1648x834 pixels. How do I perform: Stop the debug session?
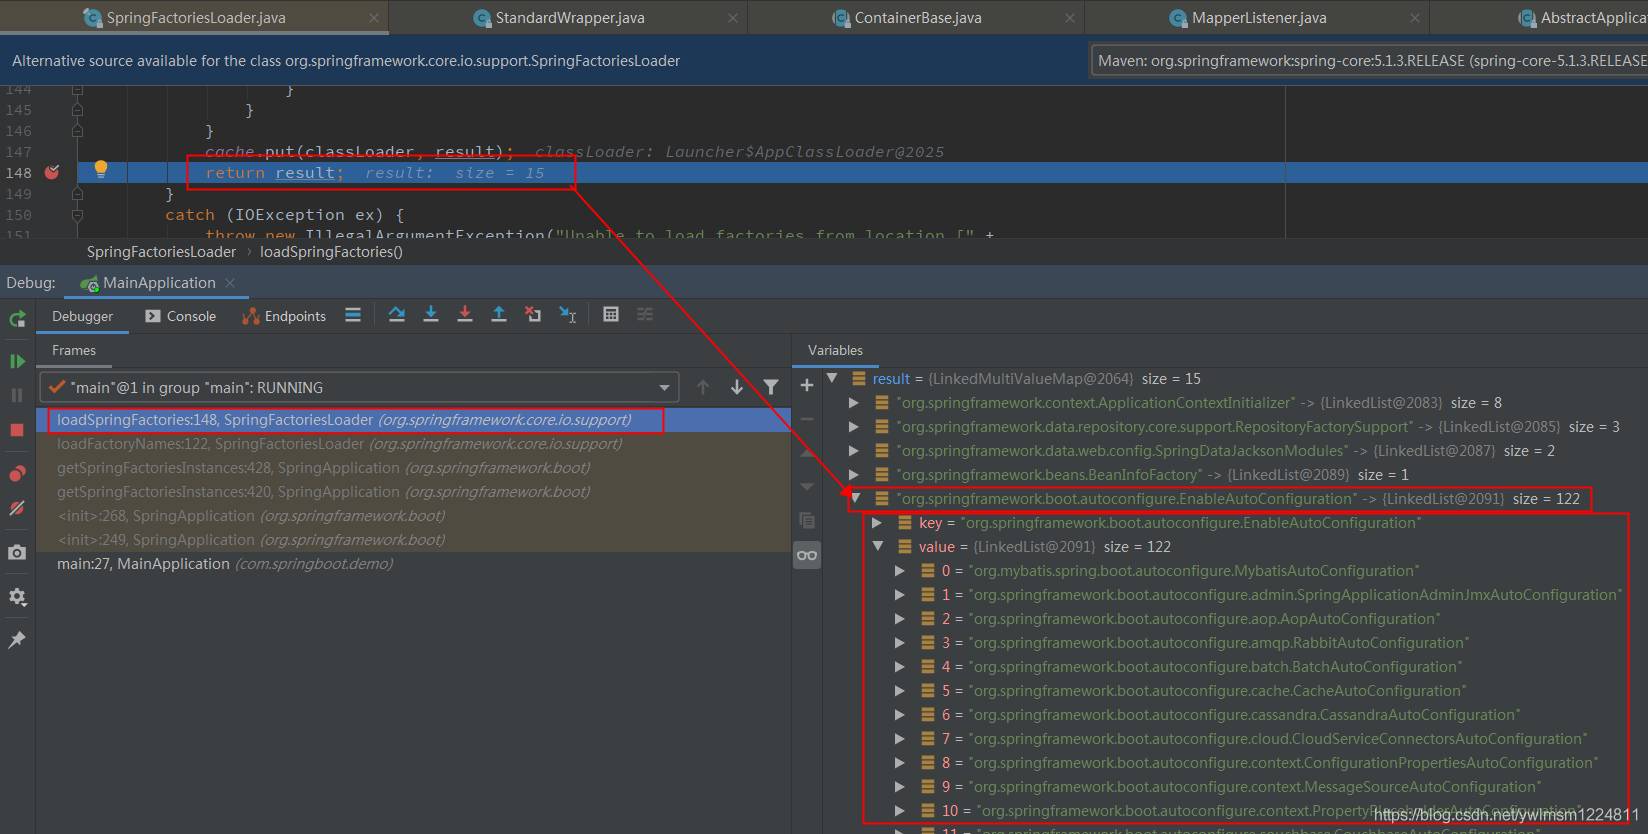point(17,430)
